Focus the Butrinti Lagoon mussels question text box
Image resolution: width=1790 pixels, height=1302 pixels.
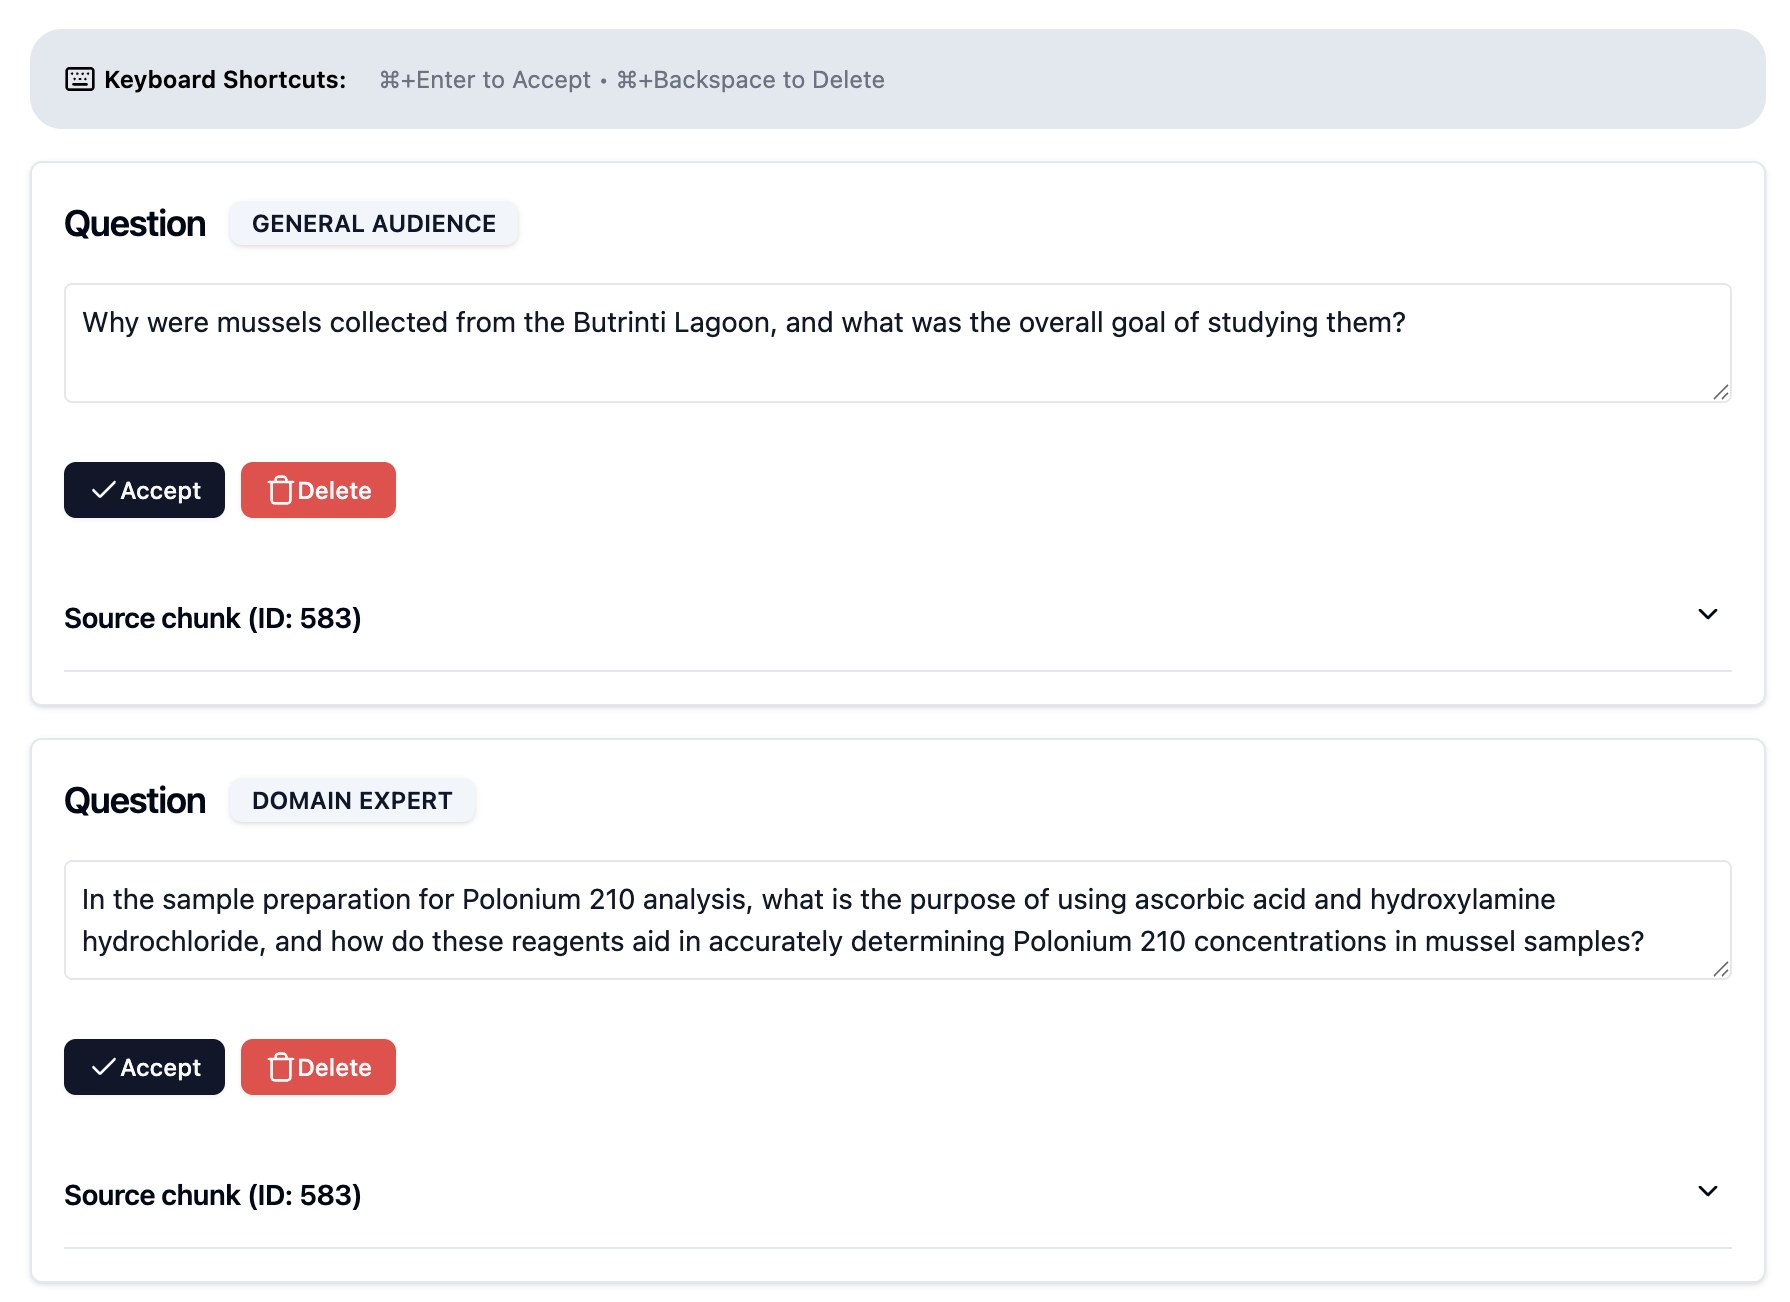click(896, 343)
